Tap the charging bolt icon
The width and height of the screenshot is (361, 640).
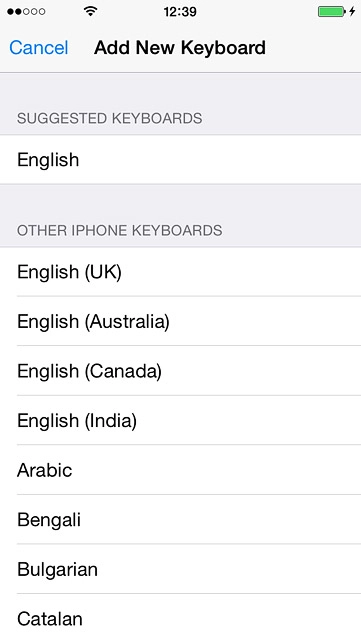pyautogui.click(x=352, y=11)
